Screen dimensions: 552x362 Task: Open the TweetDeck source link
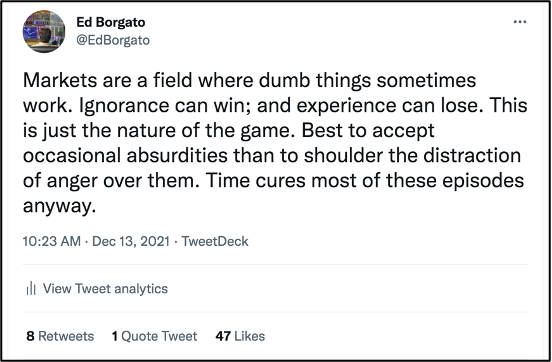pos(215,241)
